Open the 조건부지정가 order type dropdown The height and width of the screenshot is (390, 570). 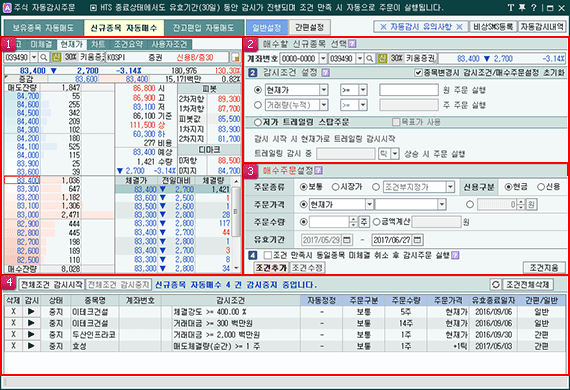click(450, 187)
